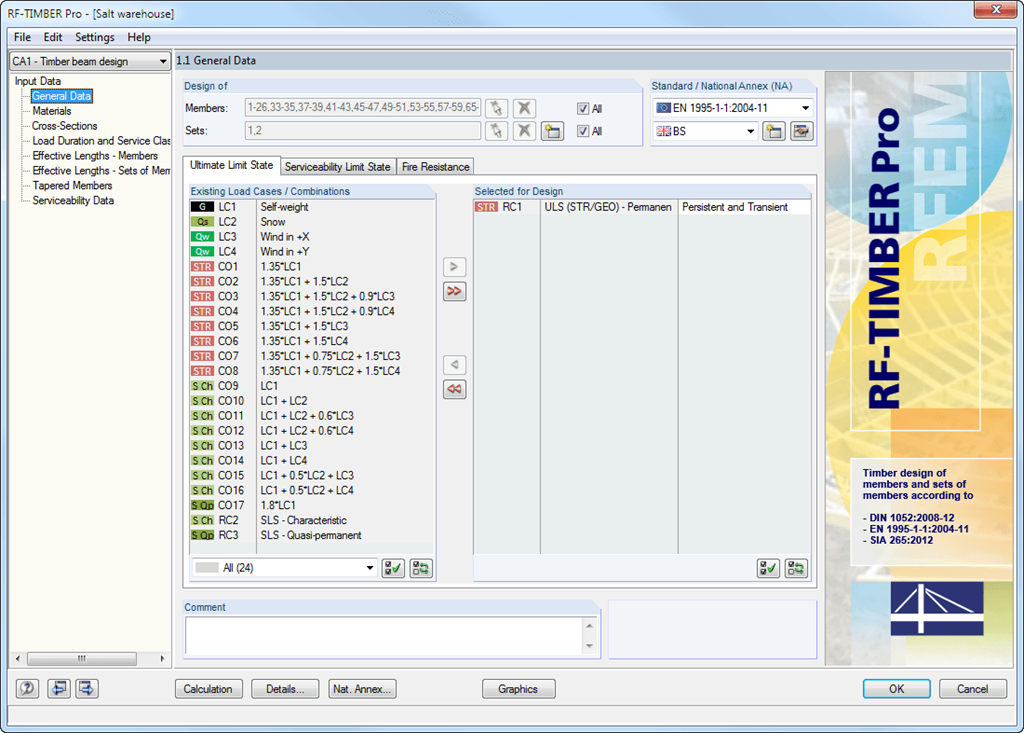The image size is (1024, 733).
Task: Select LC2 Snow load case row
Action: [x=312, y=222]
